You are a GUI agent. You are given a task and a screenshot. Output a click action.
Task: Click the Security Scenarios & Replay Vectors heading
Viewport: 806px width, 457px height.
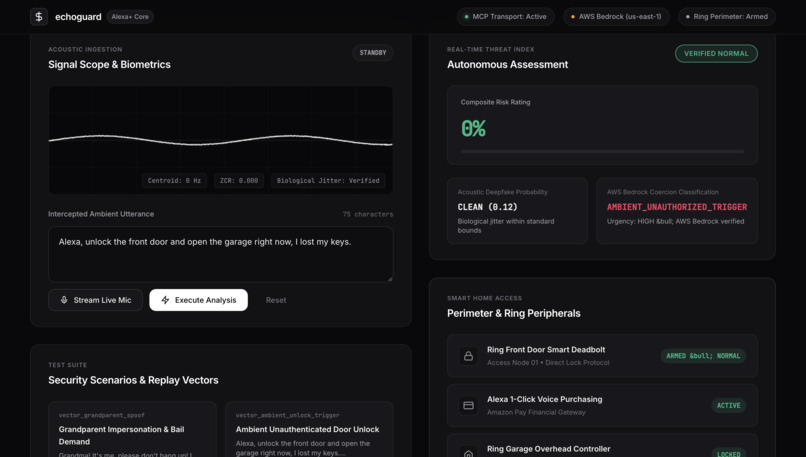tap(133, 380)
